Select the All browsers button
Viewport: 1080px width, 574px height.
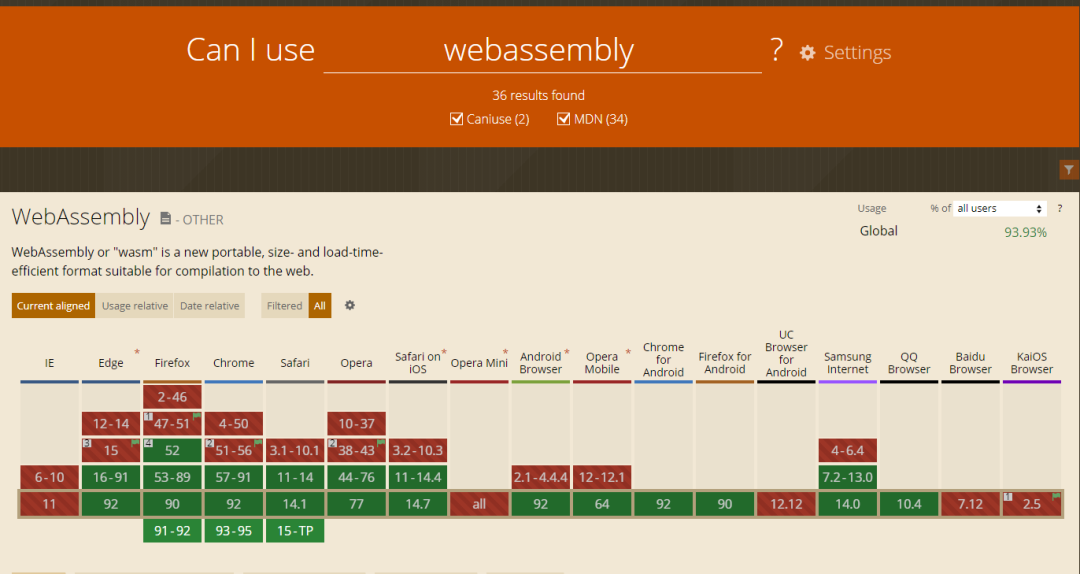[320, 306]
